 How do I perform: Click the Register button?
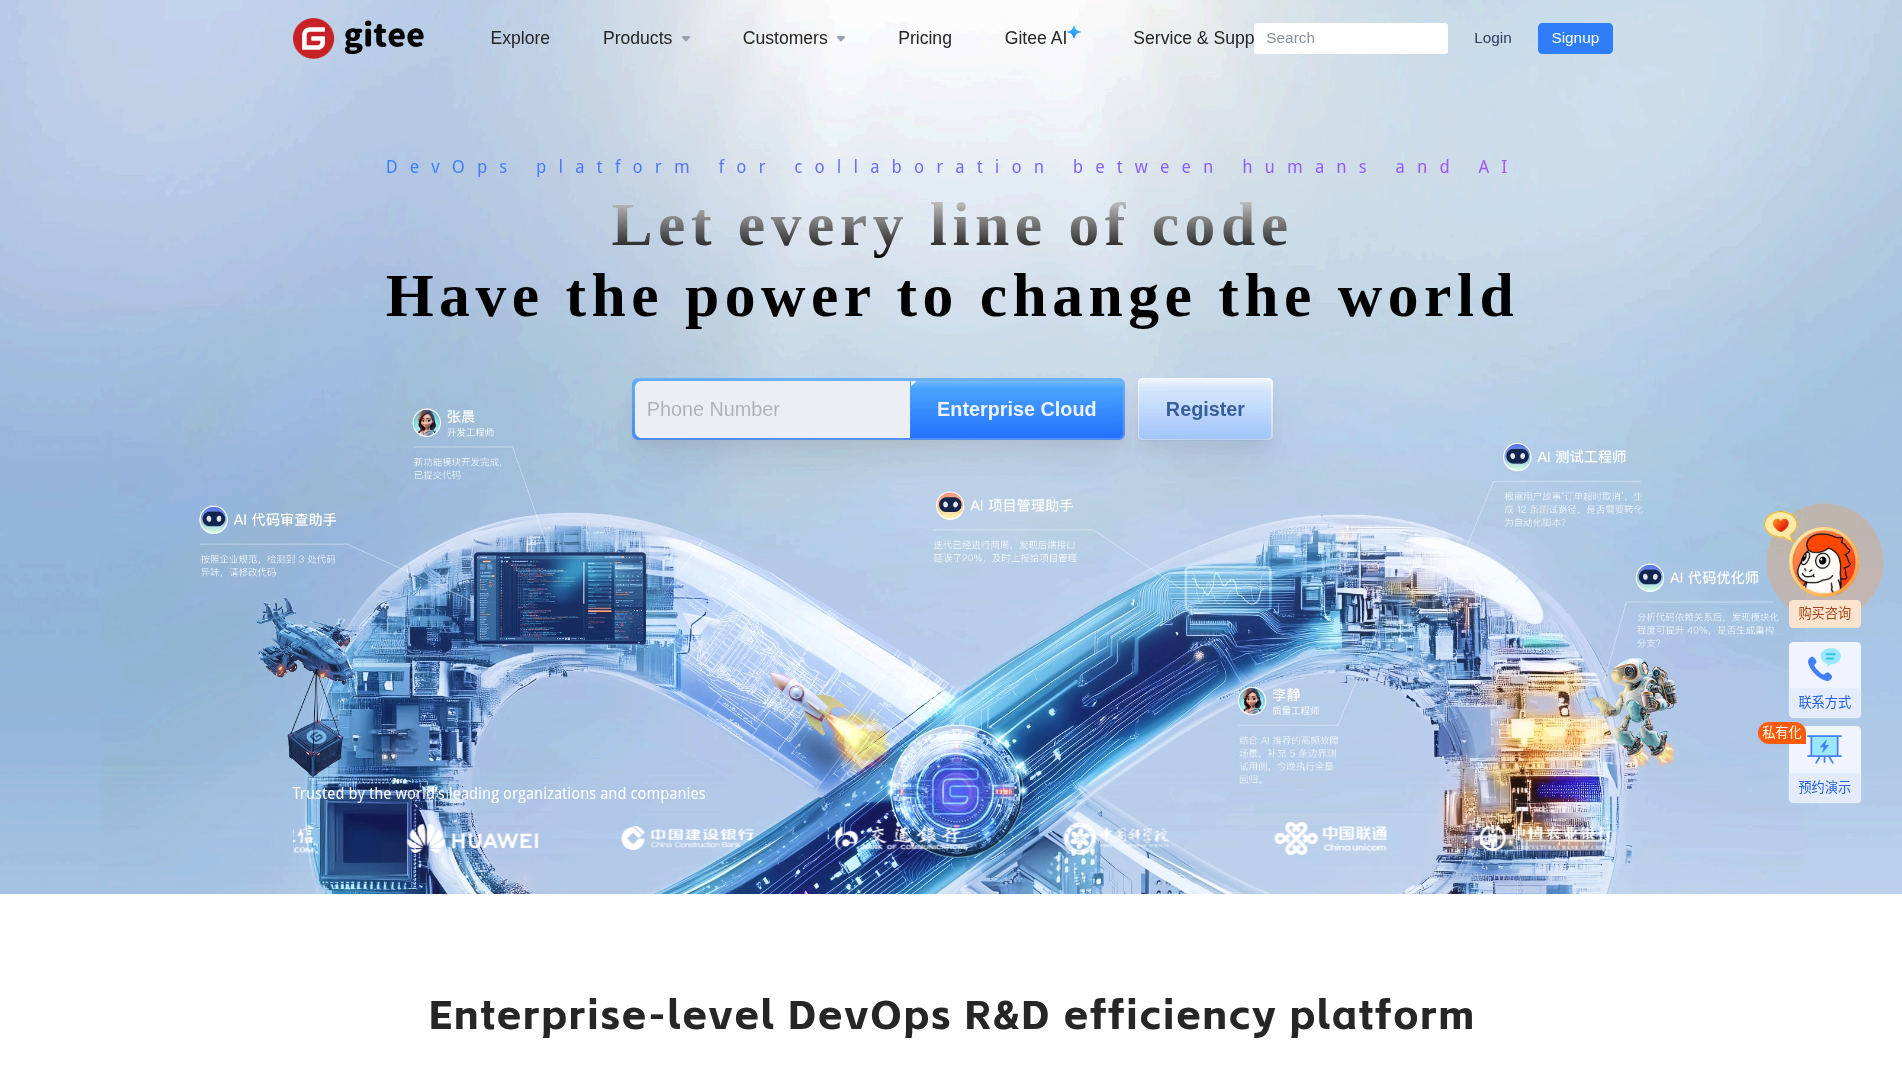tap(1204, 409)
